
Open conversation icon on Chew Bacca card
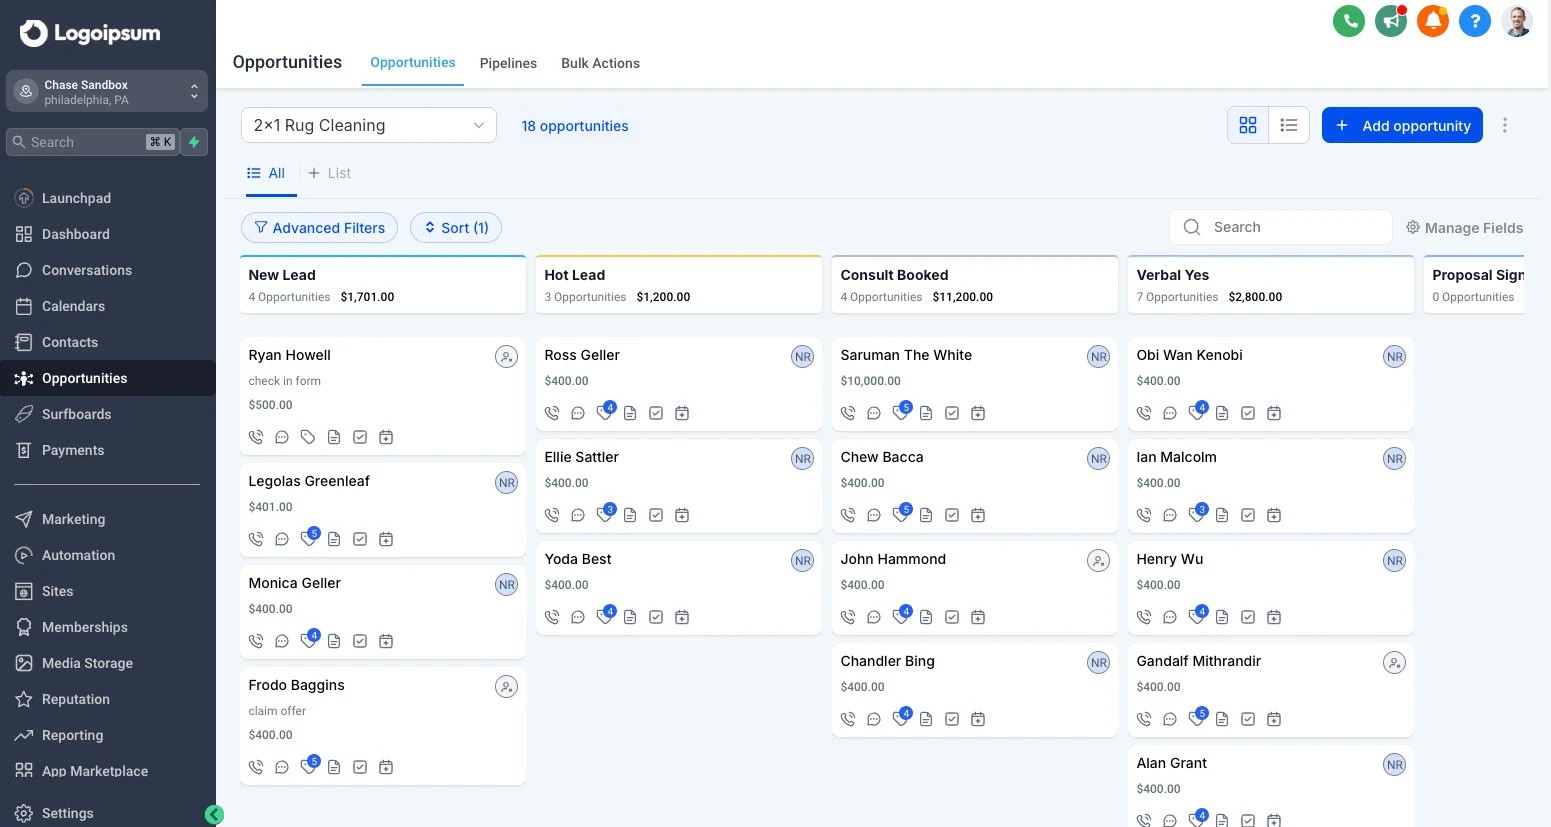[x=874, y=515]
